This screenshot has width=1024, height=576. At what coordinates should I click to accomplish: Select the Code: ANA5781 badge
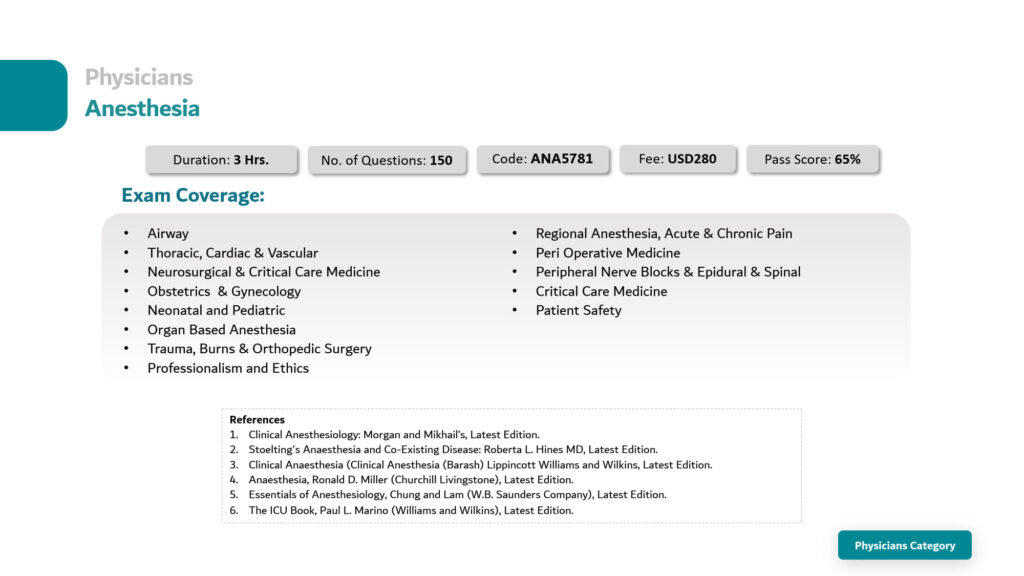(543, 159)
